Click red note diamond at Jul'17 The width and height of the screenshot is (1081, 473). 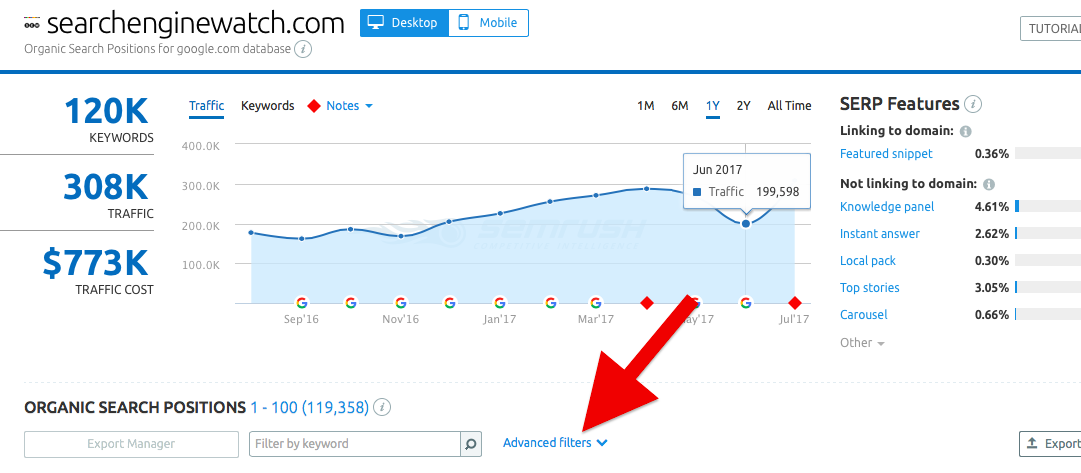pos(795,303)
